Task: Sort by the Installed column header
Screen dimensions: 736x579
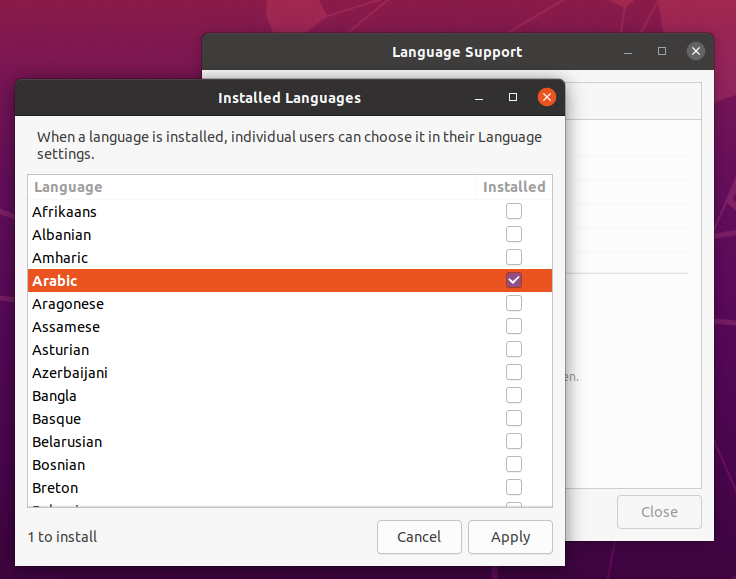Action: (x=514, y=187)
